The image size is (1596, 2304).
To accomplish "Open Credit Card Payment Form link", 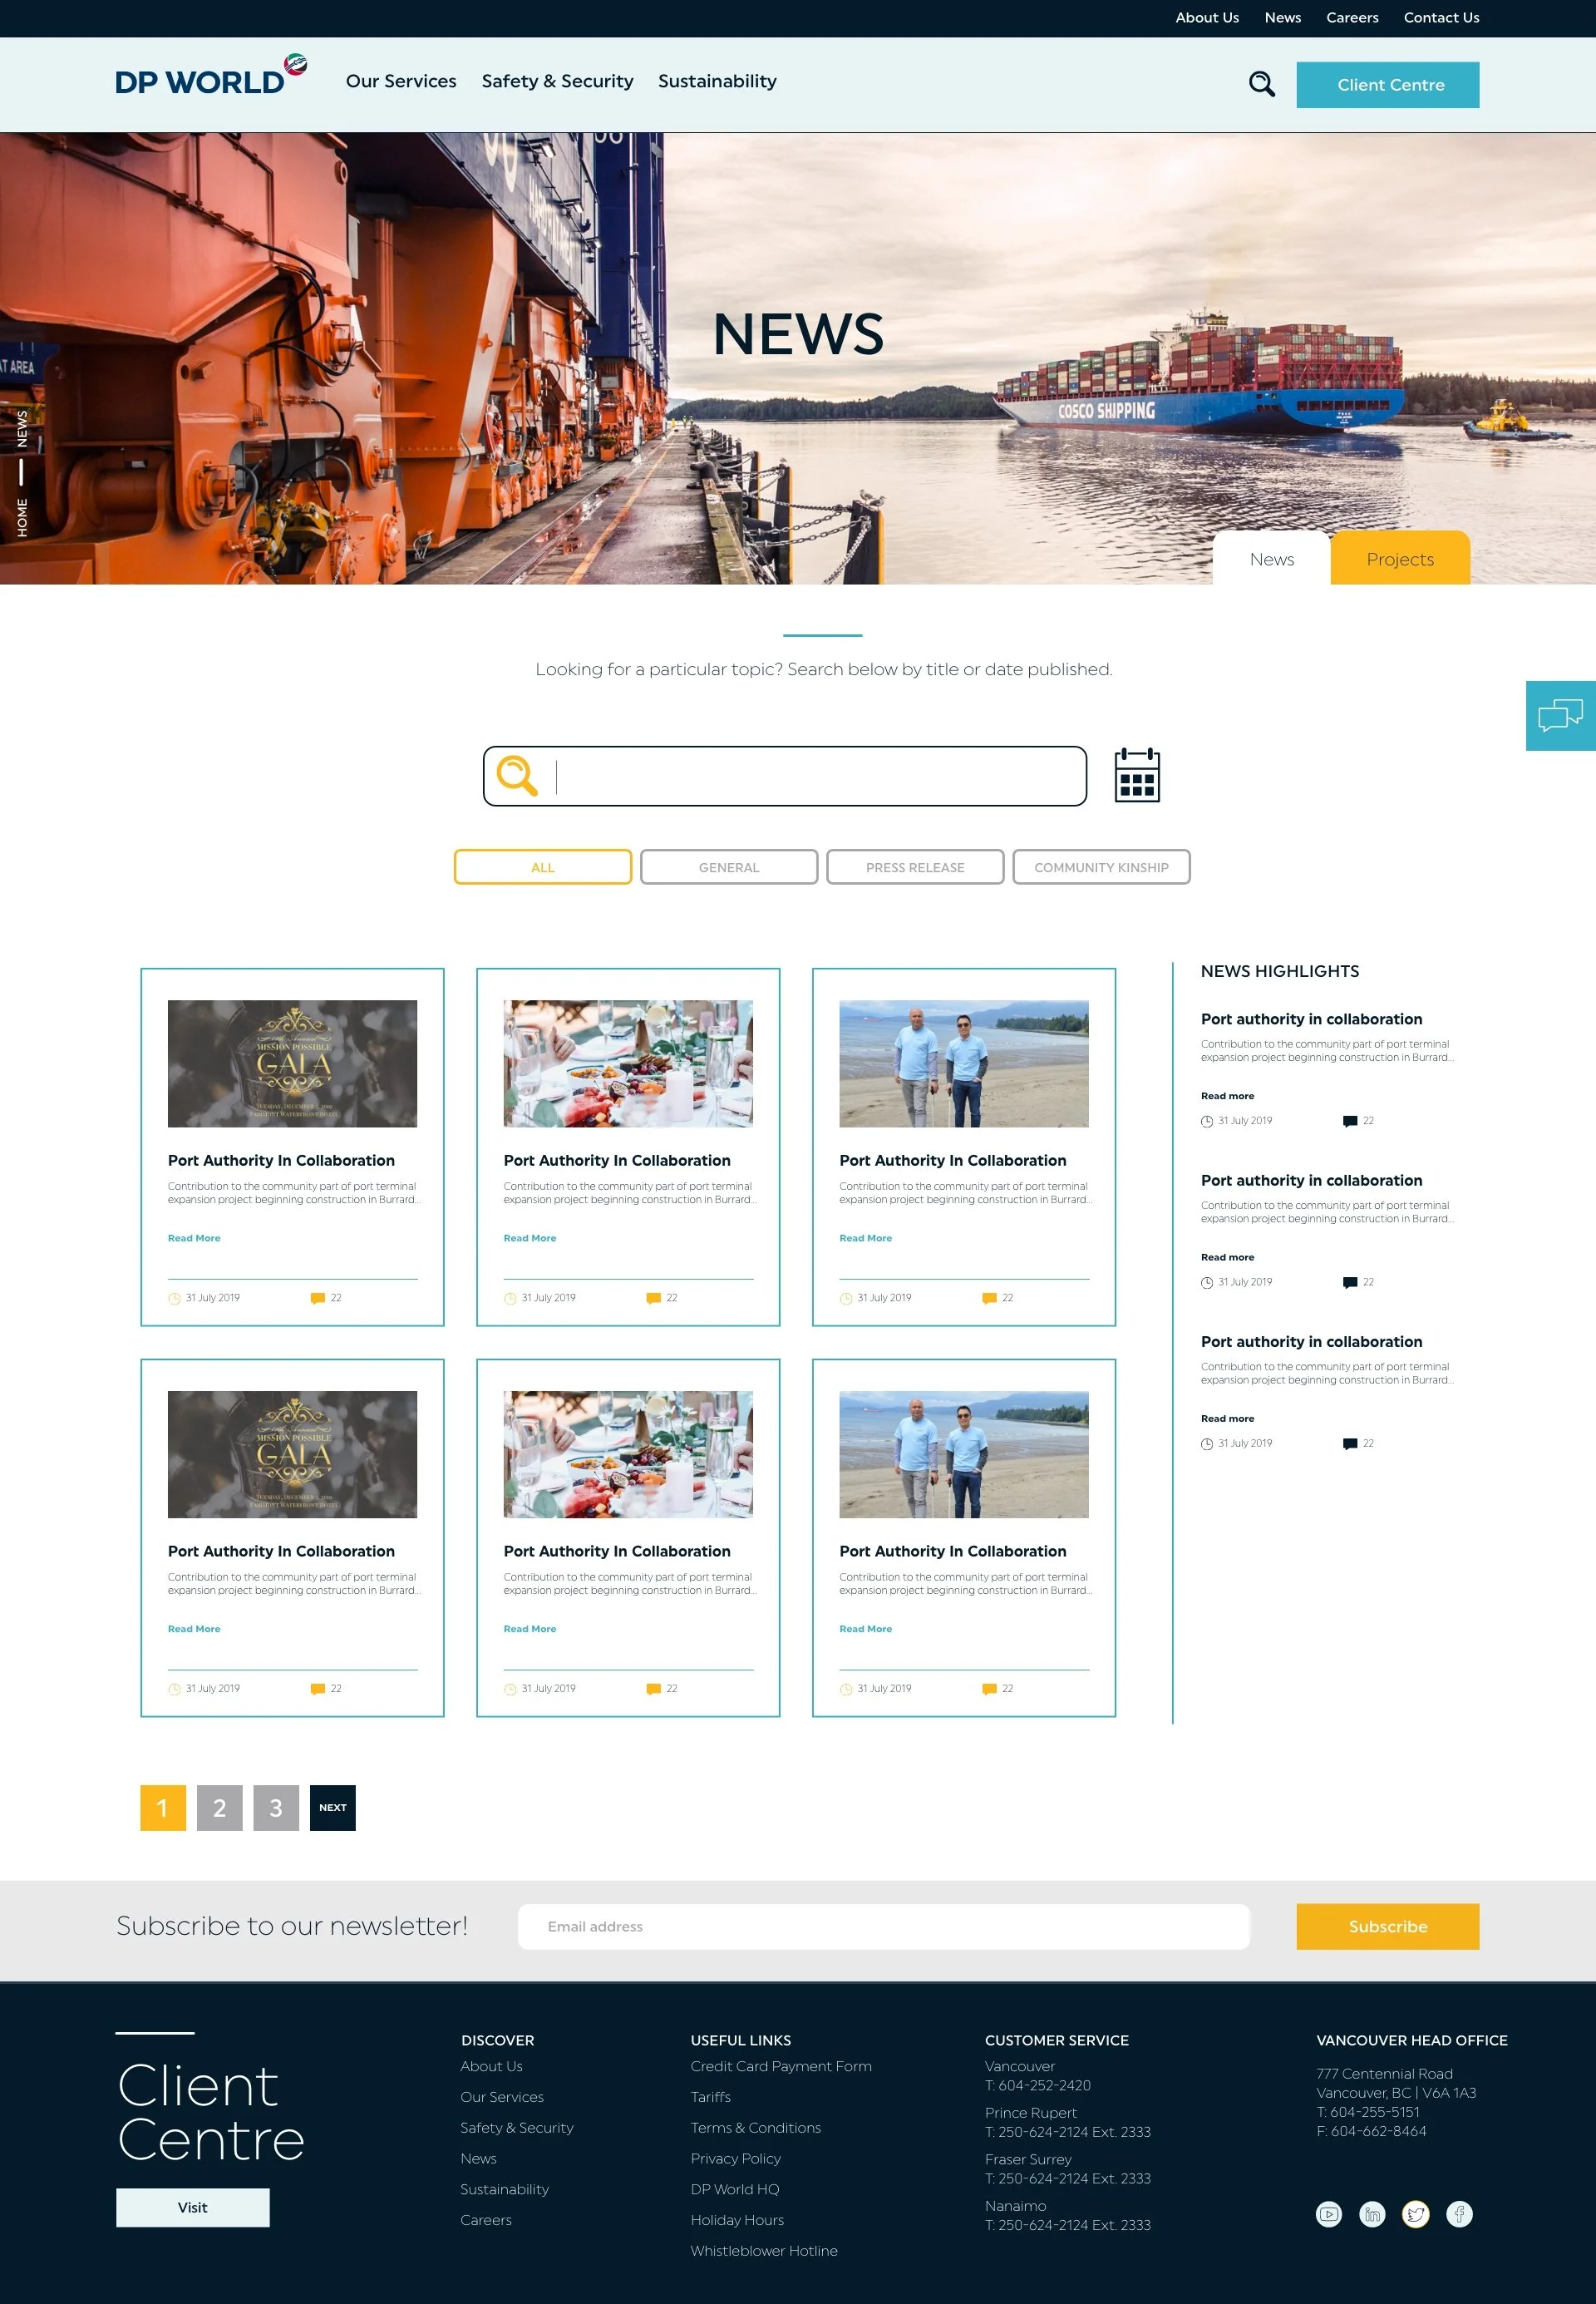I will (x=781, y=2066).
